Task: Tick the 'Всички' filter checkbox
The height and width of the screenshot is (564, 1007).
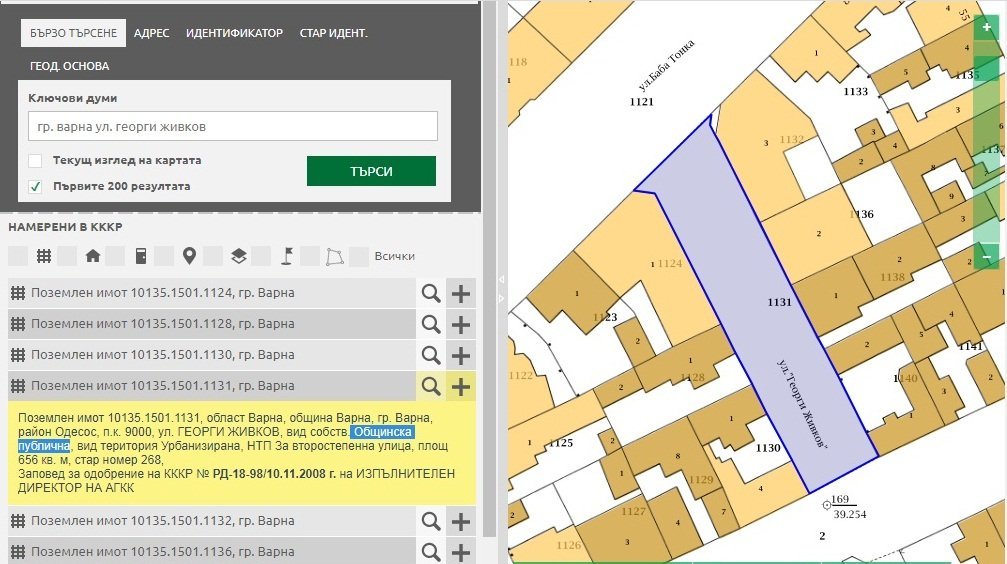Action: 359,256
